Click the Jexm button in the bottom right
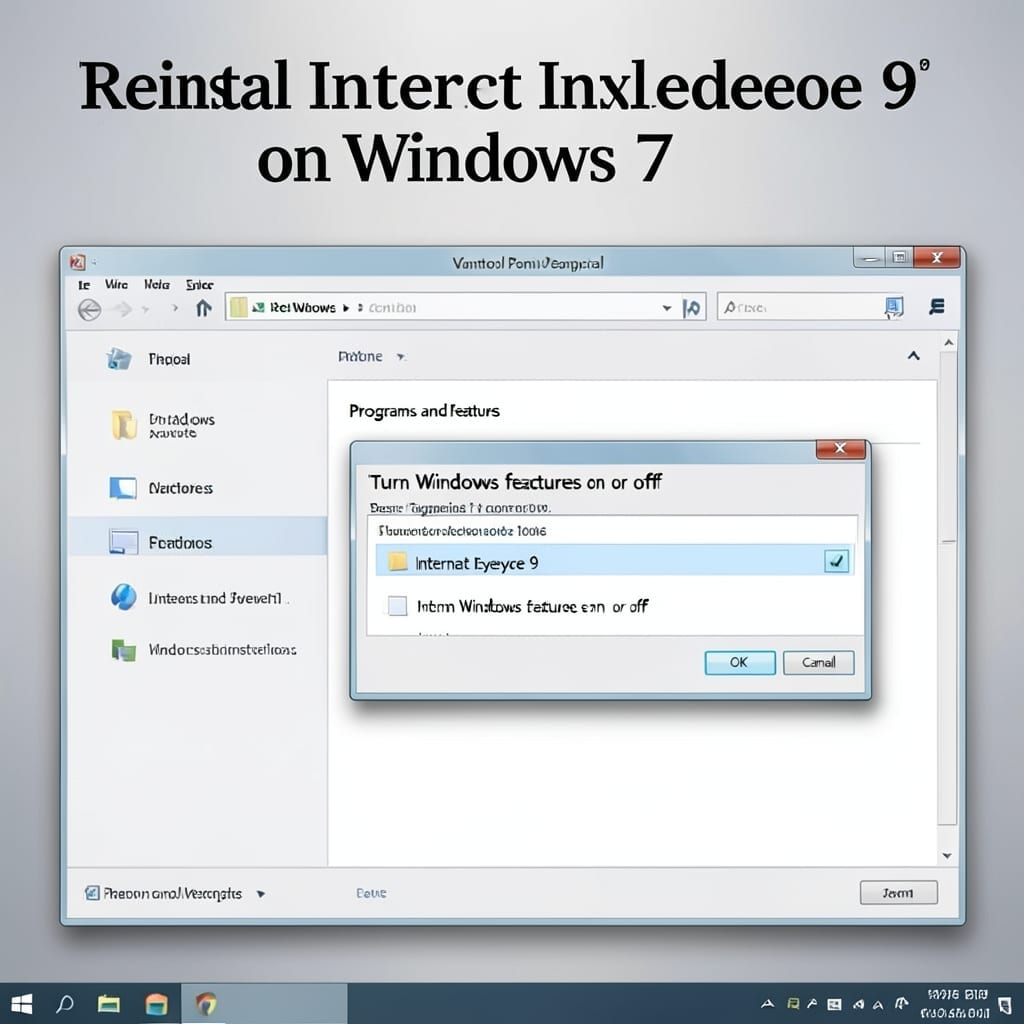The height and width of the screenshot is (1024, 1024). (x=899, y=892)
